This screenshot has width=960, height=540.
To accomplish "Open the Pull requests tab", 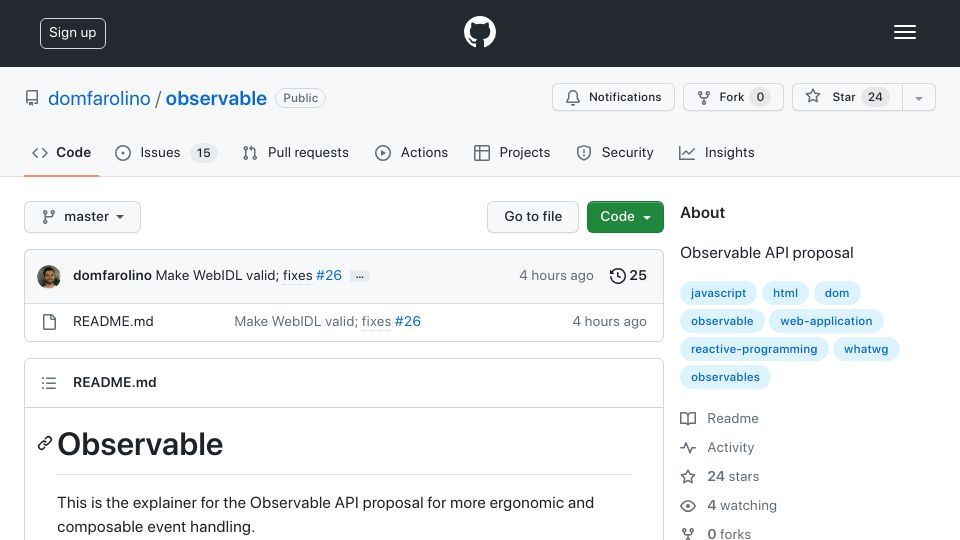I will tap(296, 152).
